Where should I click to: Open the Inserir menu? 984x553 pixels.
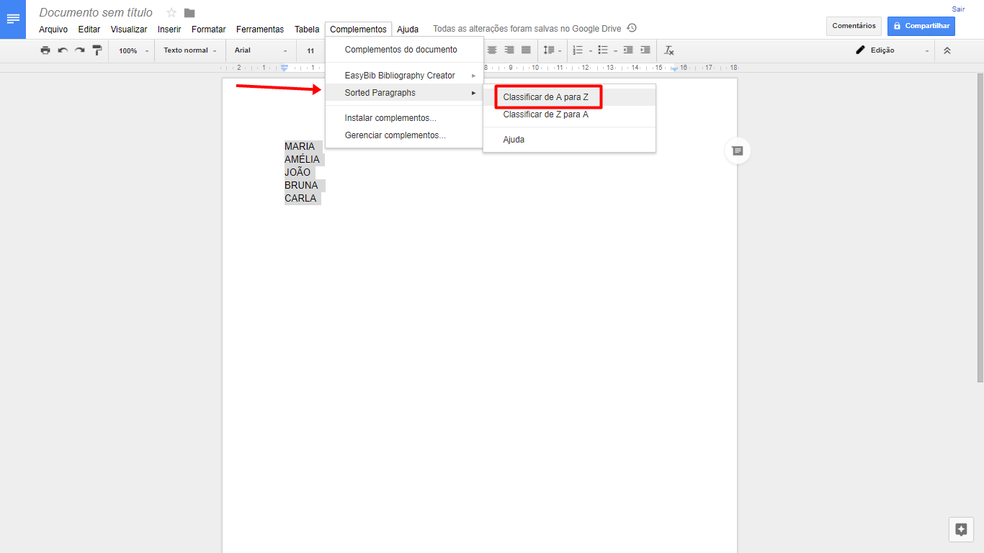pyautogui.click(x=169, y=30)
